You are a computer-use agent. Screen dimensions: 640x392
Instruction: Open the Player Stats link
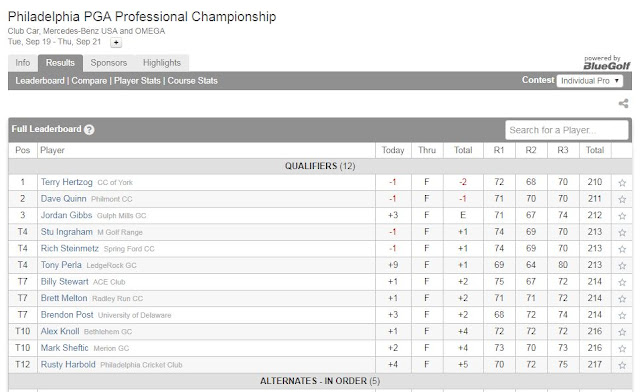(137, 81)
